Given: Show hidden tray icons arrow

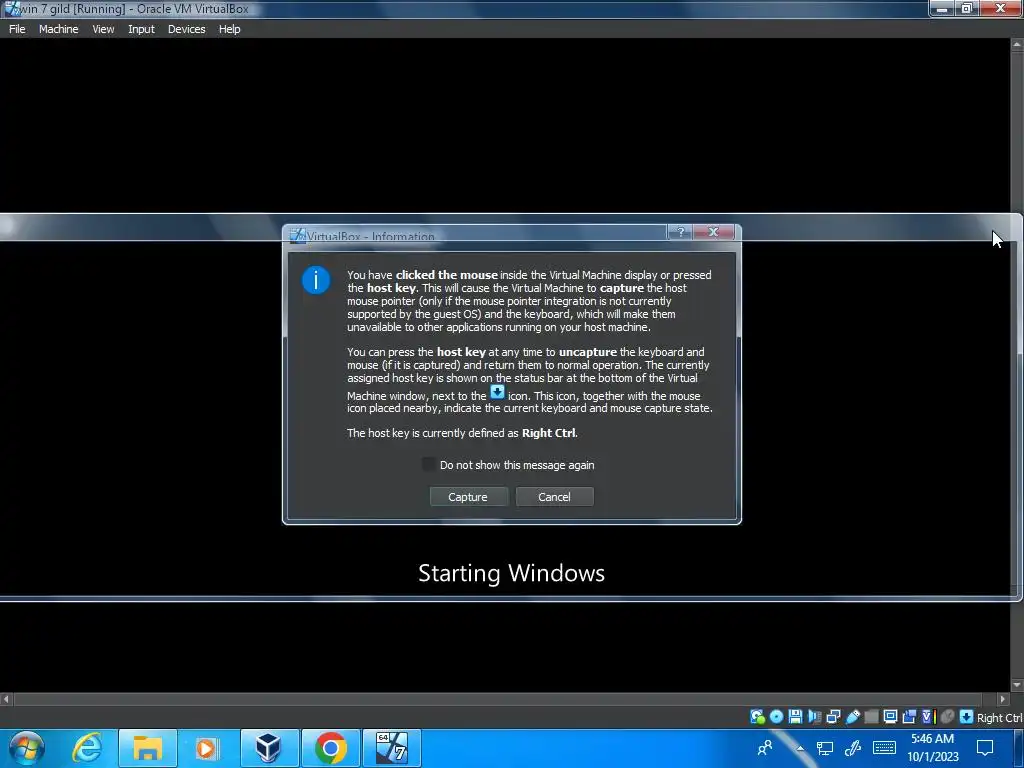Looking at the screenshot, I should [800, 748].
